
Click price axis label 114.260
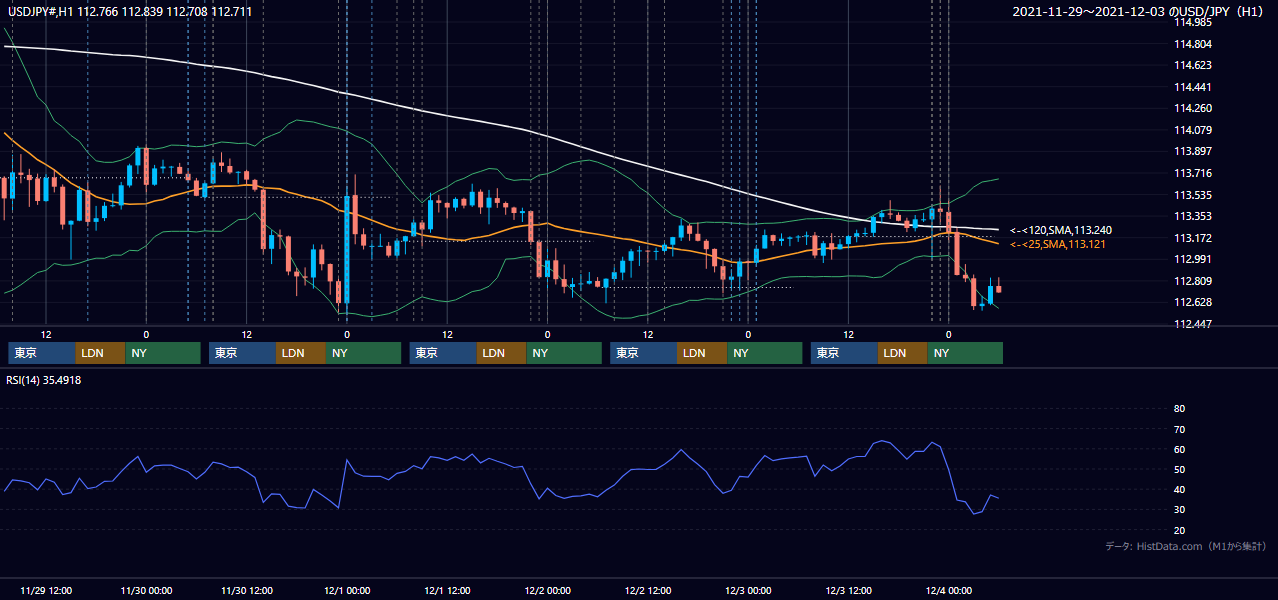click(1192, 108)
